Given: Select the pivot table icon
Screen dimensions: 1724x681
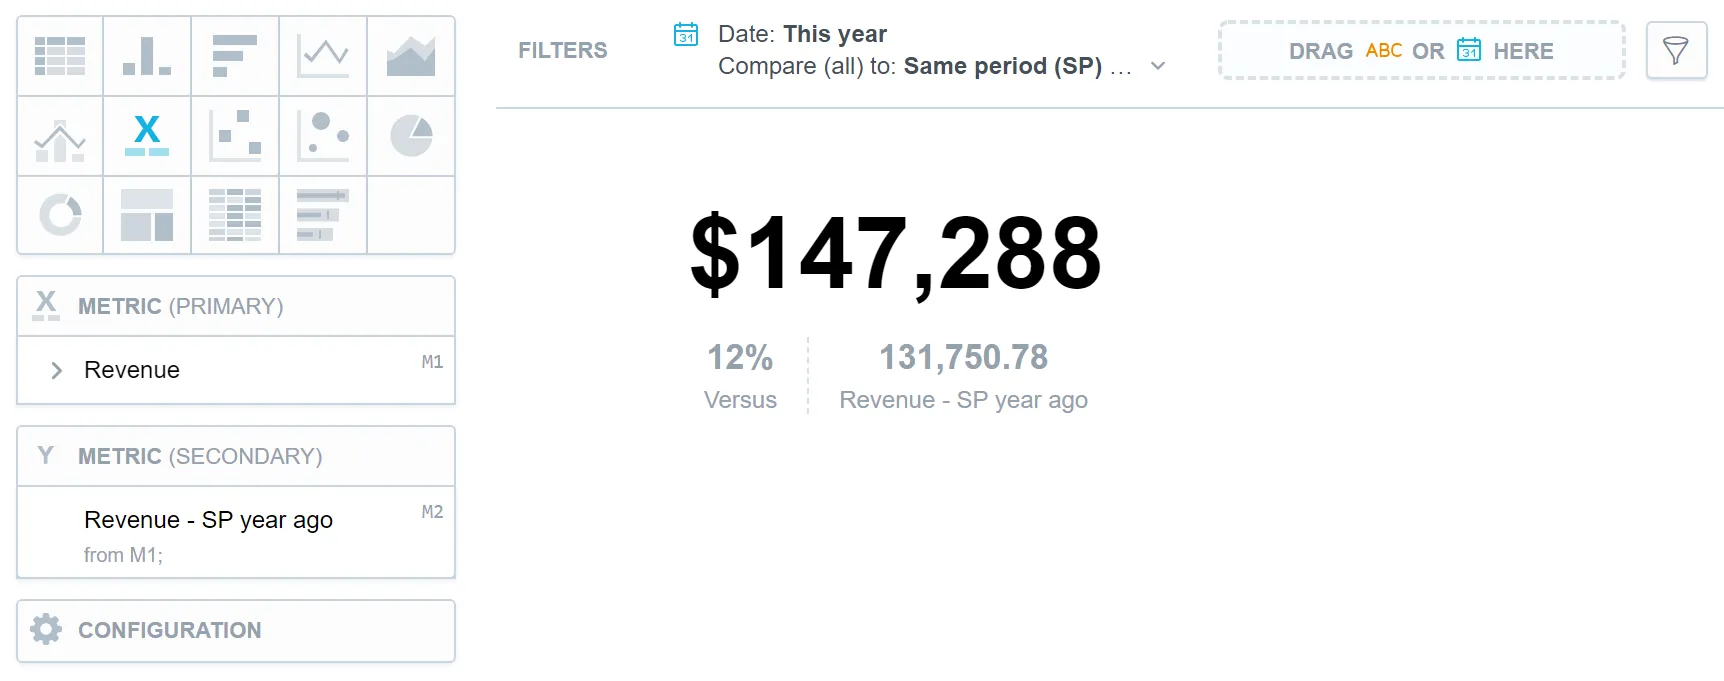Looking at the screenshot, I should click(235, 215).
